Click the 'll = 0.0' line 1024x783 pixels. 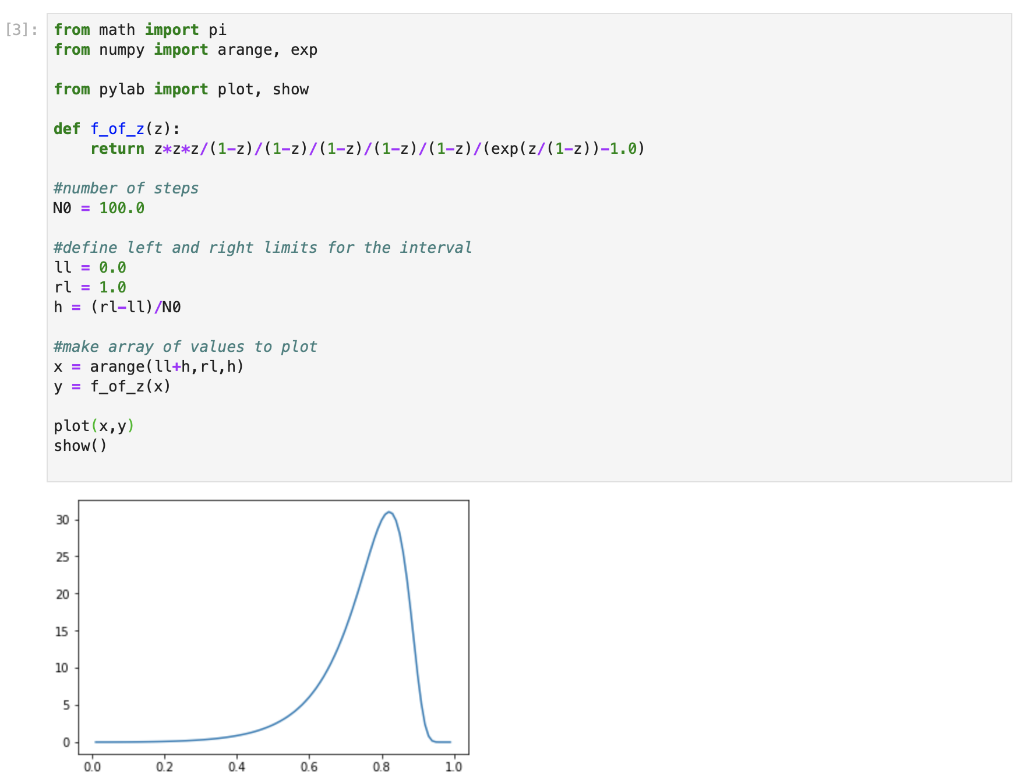90,267
